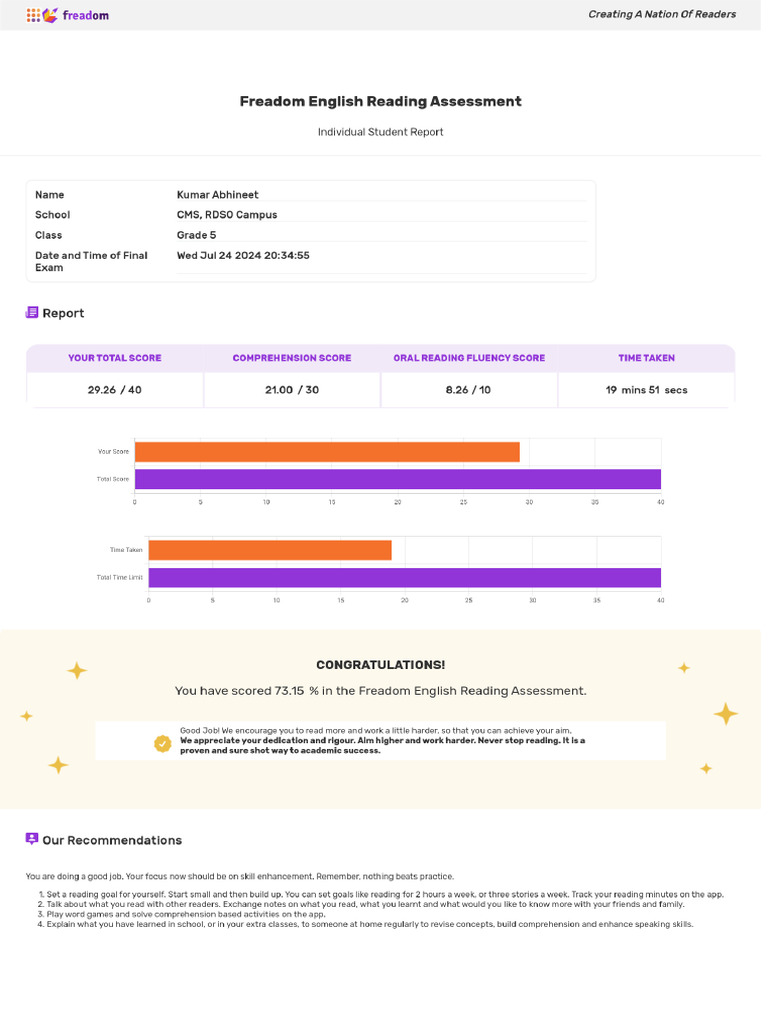This screenshot has width=768, height=1024.
Task: Click the 'Creating A Nation Of Readers' tagline
Action: point(661,14)
